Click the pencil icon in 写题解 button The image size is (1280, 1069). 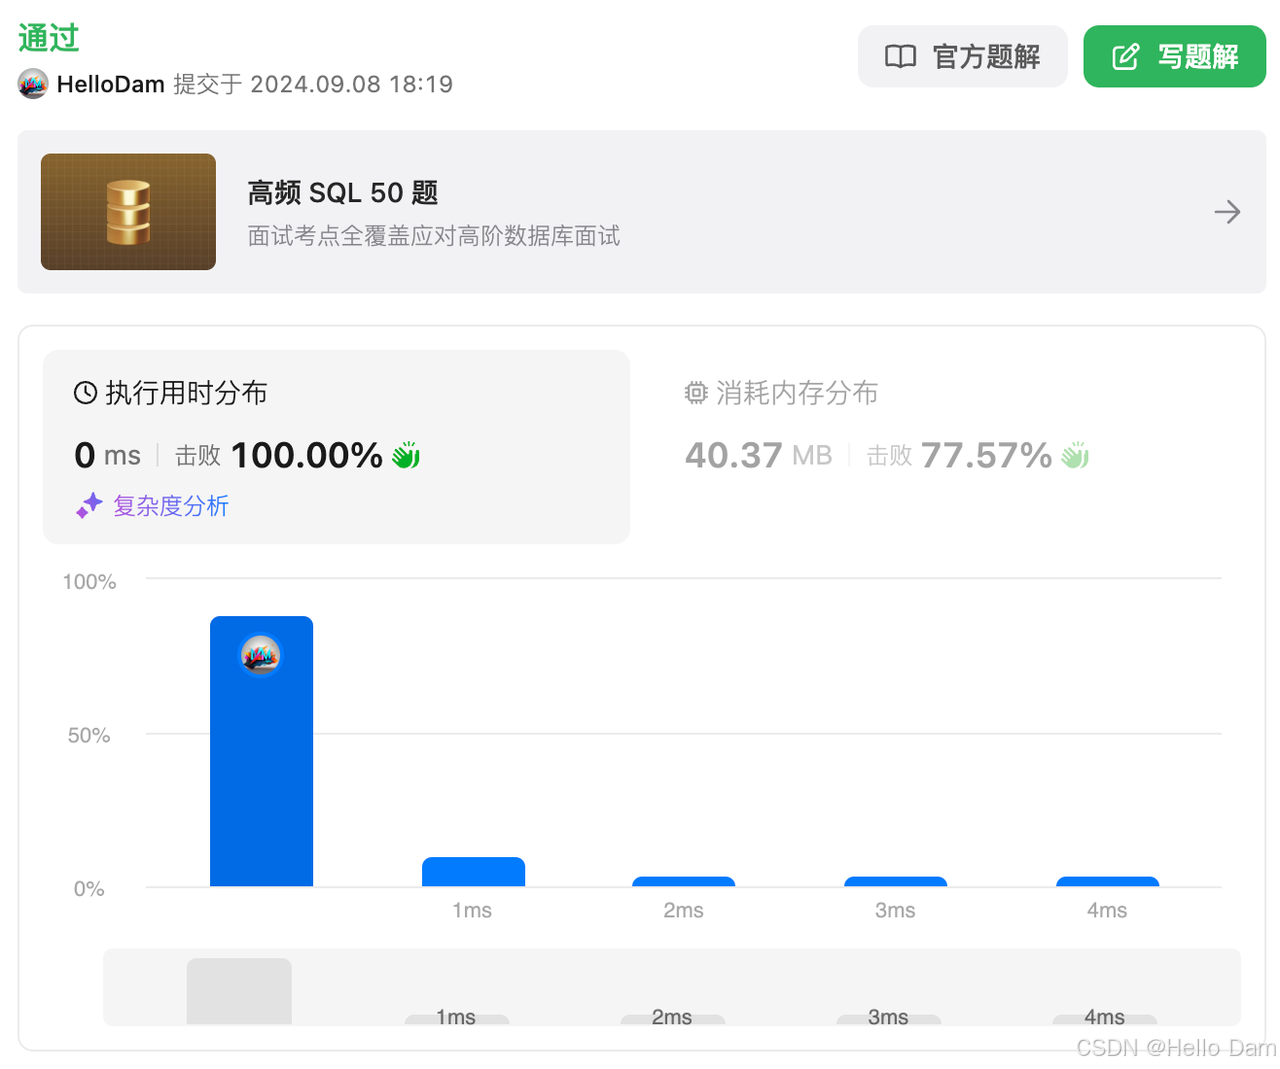tap(1126, 56)
